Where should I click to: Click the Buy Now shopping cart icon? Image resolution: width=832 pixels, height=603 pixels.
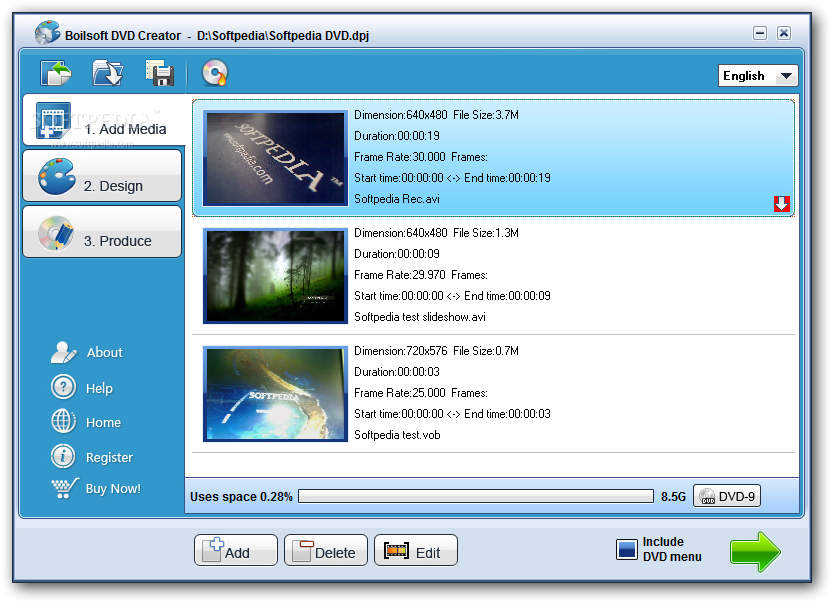point(65,488)
